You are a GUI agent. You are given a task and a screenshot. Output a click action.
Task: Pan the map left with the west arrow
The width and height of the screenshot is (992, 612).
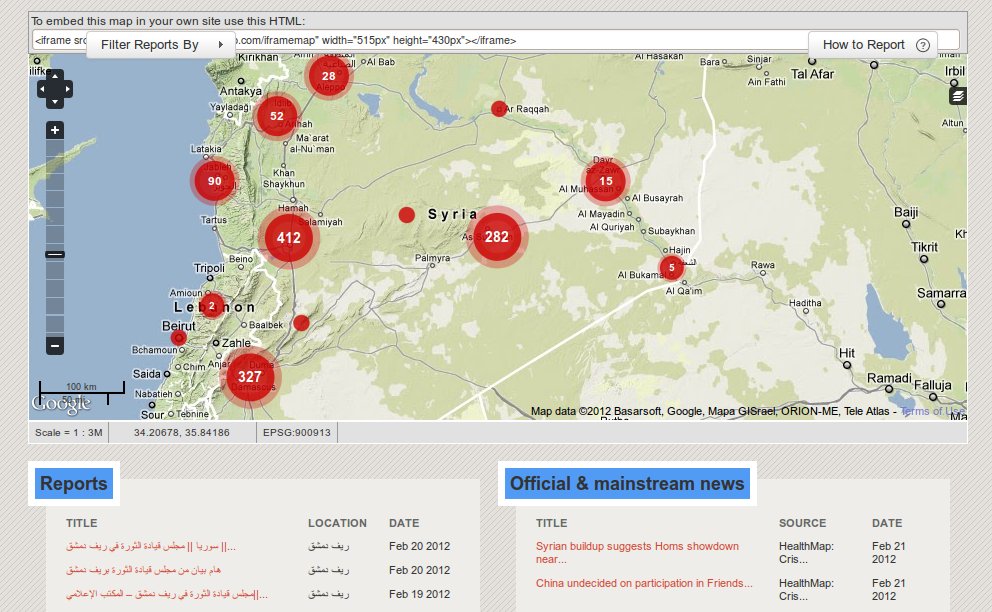pos(42,89)
